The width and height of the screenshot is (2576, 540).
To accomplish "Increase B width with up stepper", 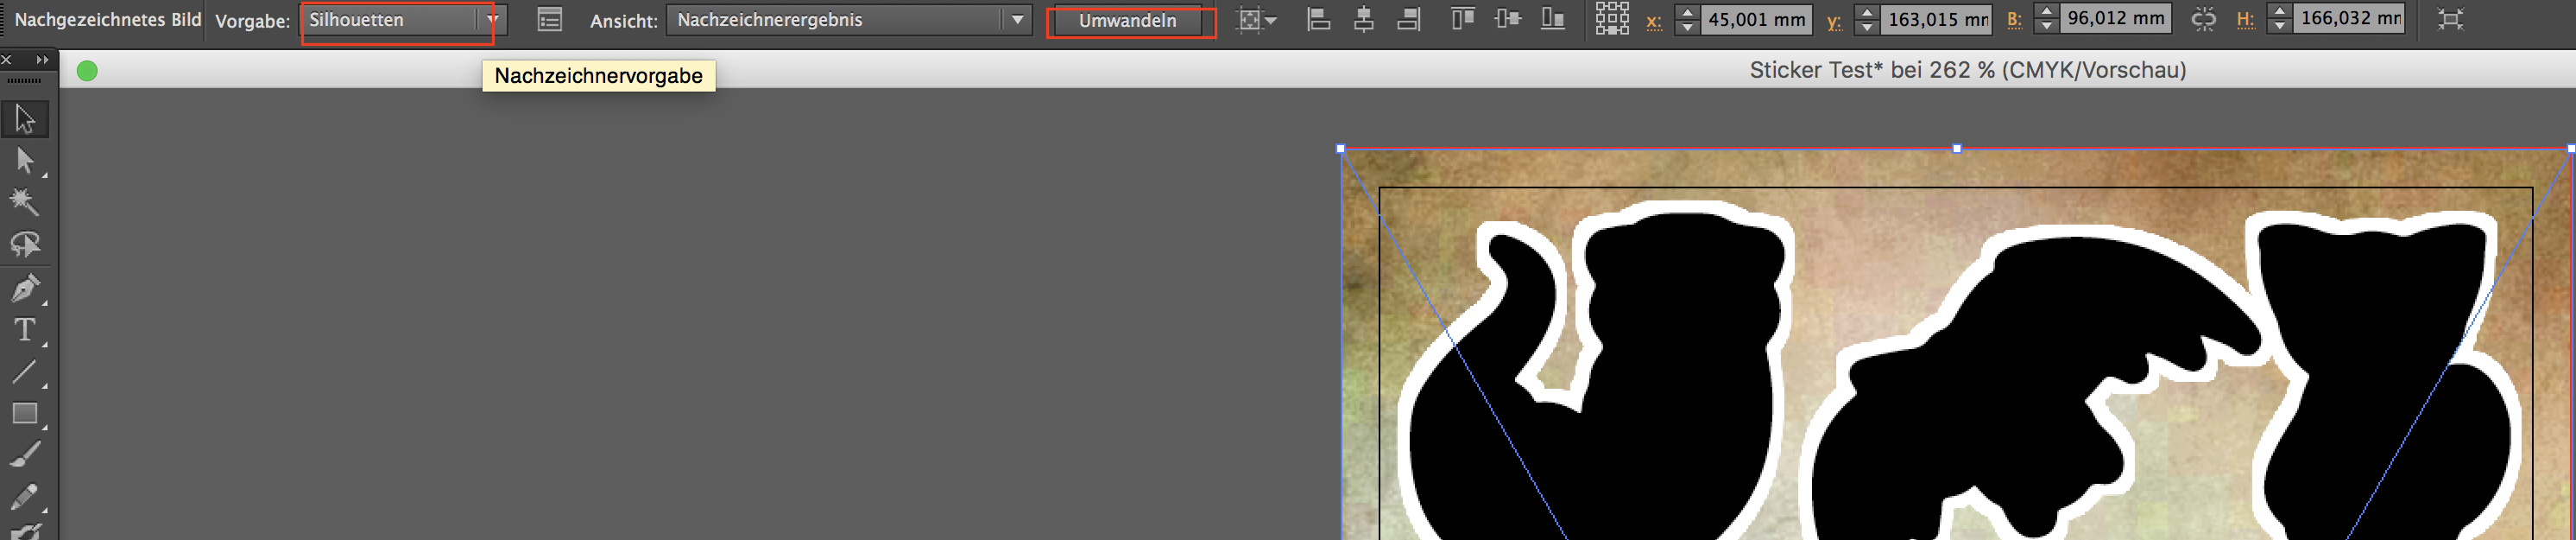I will click(x=2046, y=11).
